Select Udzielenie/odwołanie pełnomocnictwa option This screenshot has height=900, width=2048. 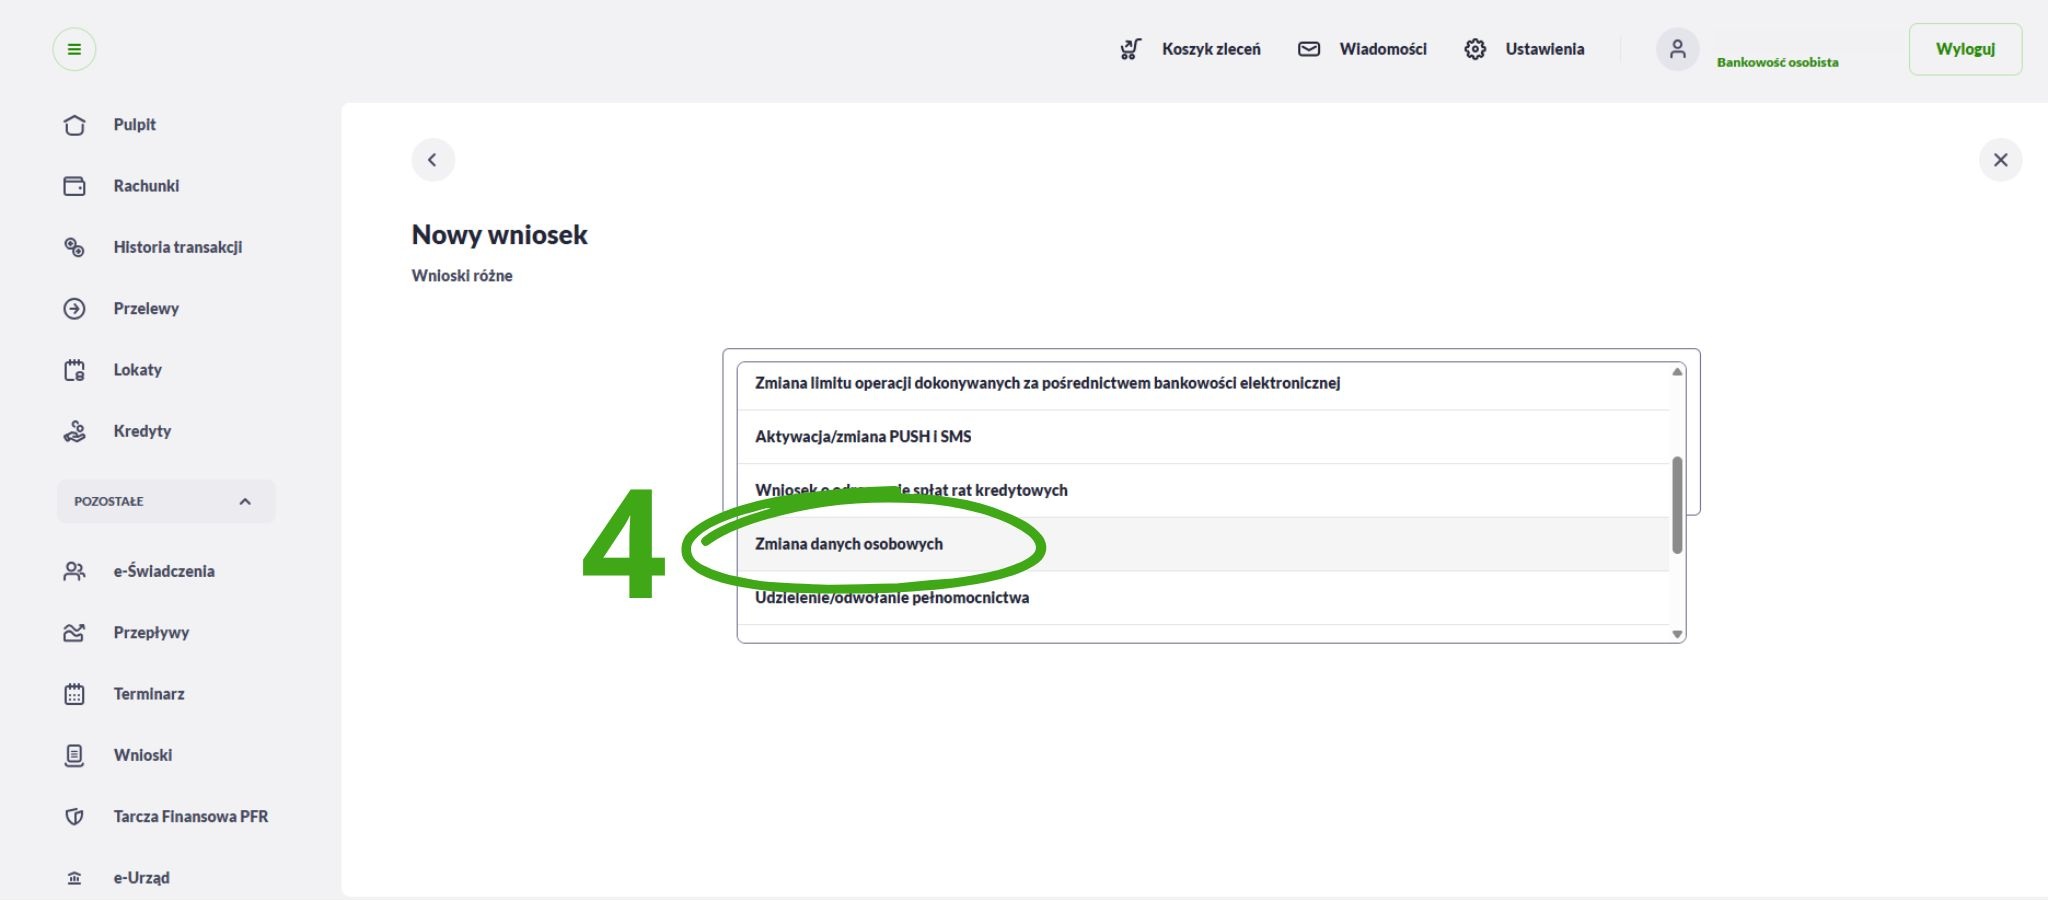[x=1203, y=598]
